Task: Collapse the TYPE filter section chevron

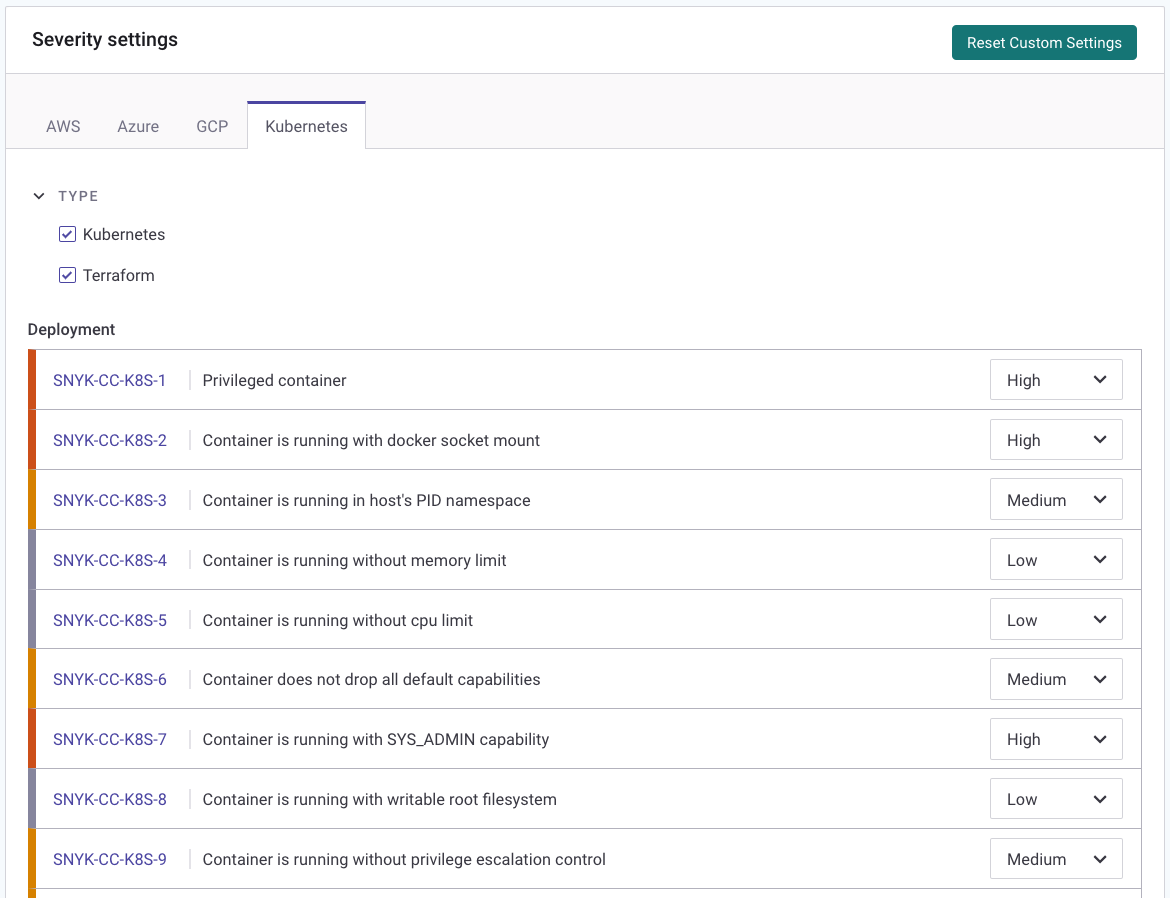Action: point(39,196)
